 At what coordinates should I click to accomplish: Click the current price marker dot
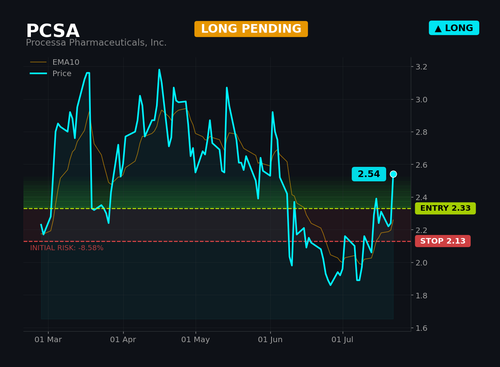tap(393, 174)
